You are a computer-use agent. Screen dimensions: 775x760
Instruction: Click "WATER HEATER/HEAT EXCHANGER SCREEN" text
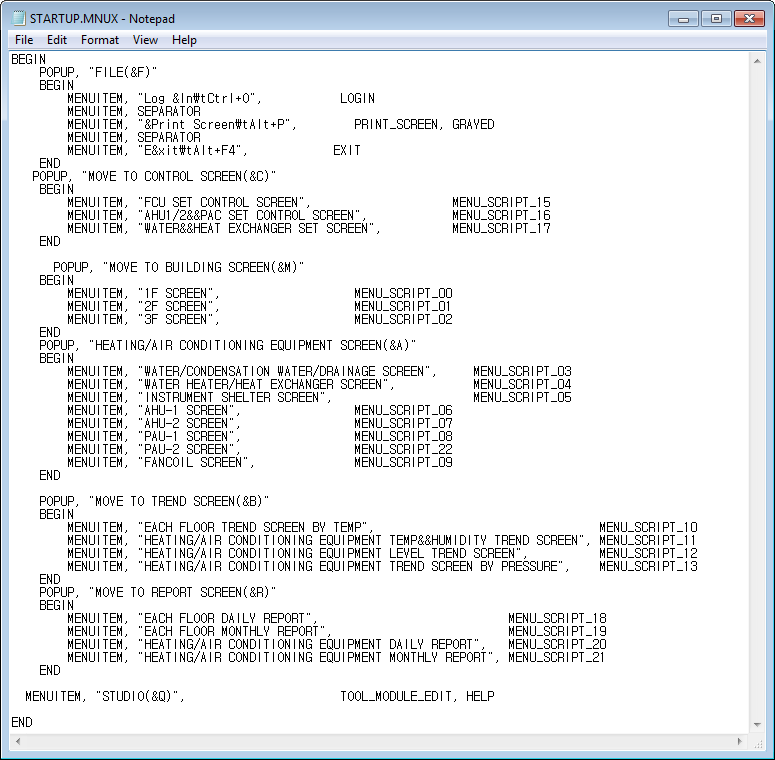(x=263, y=384)
